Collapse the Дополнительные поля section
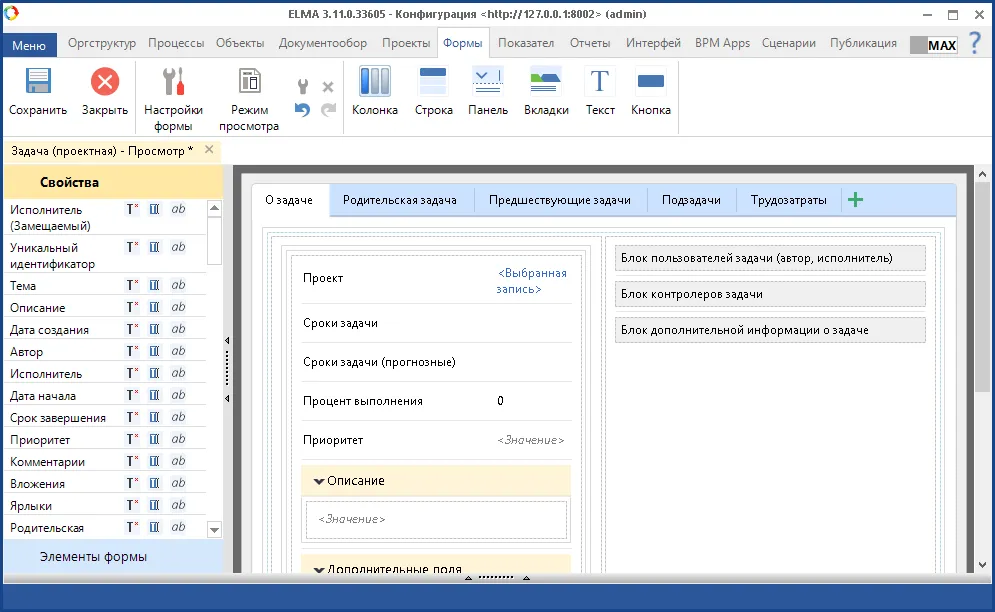The width and height of the screenshot is (995, 612). pos(319,569)
